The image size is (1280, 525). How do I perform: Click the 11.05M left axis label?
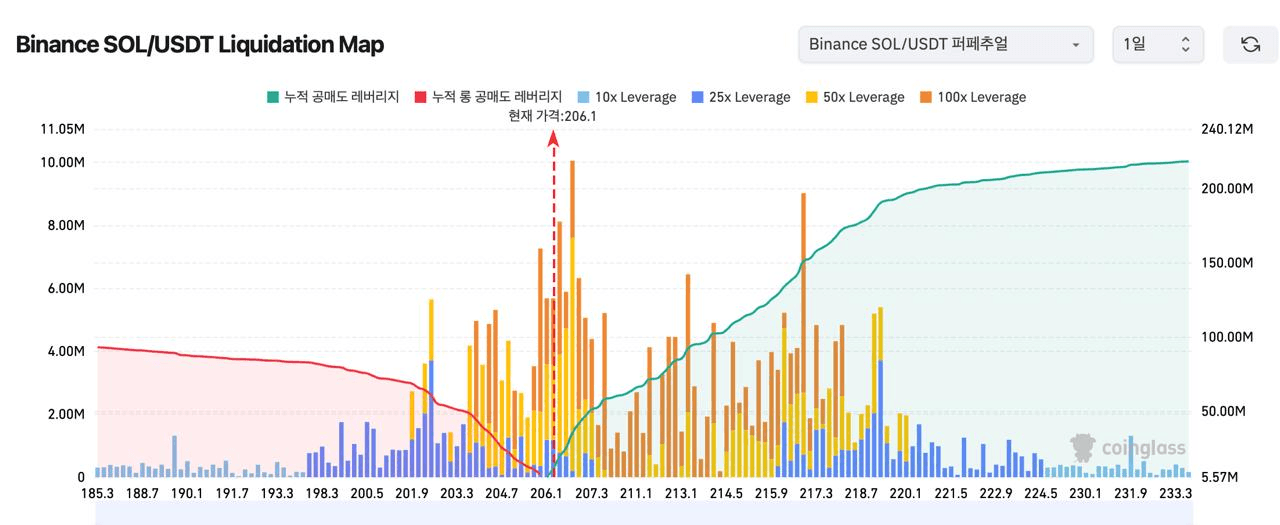point(63,129)
